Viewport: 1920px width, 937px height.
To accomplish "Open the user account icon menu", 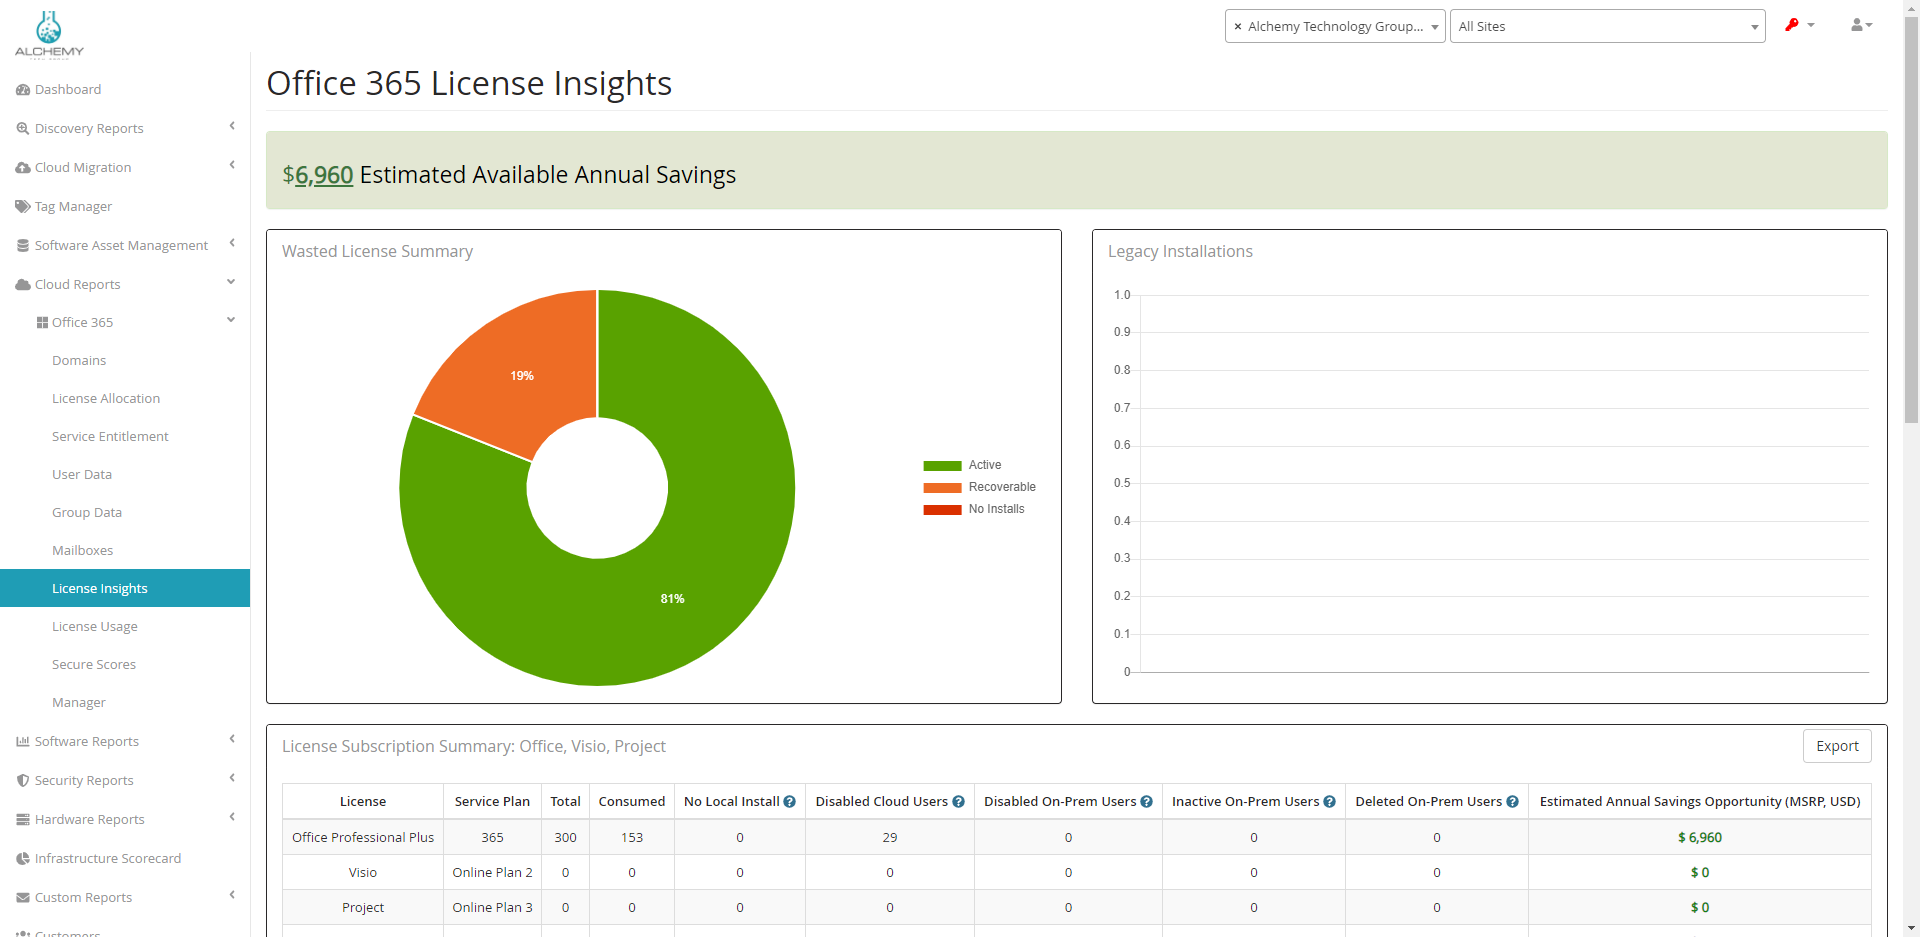I will (x=1860, y=25).
